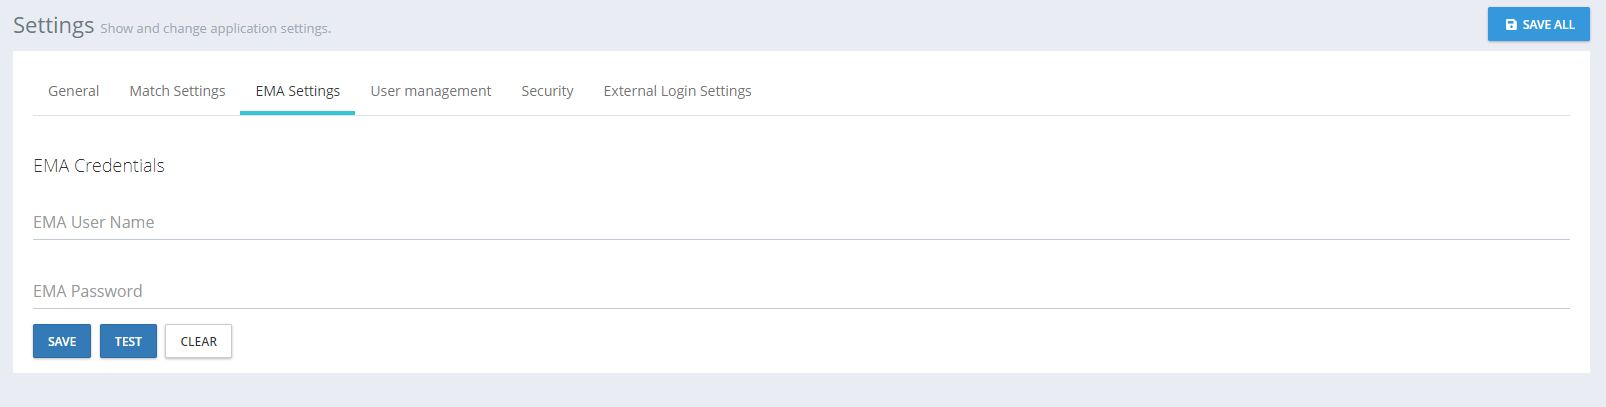Switch to the Match Settings tab
Image resolution: width=1606 pixels, height=407 pixels.
click(177, 91)
